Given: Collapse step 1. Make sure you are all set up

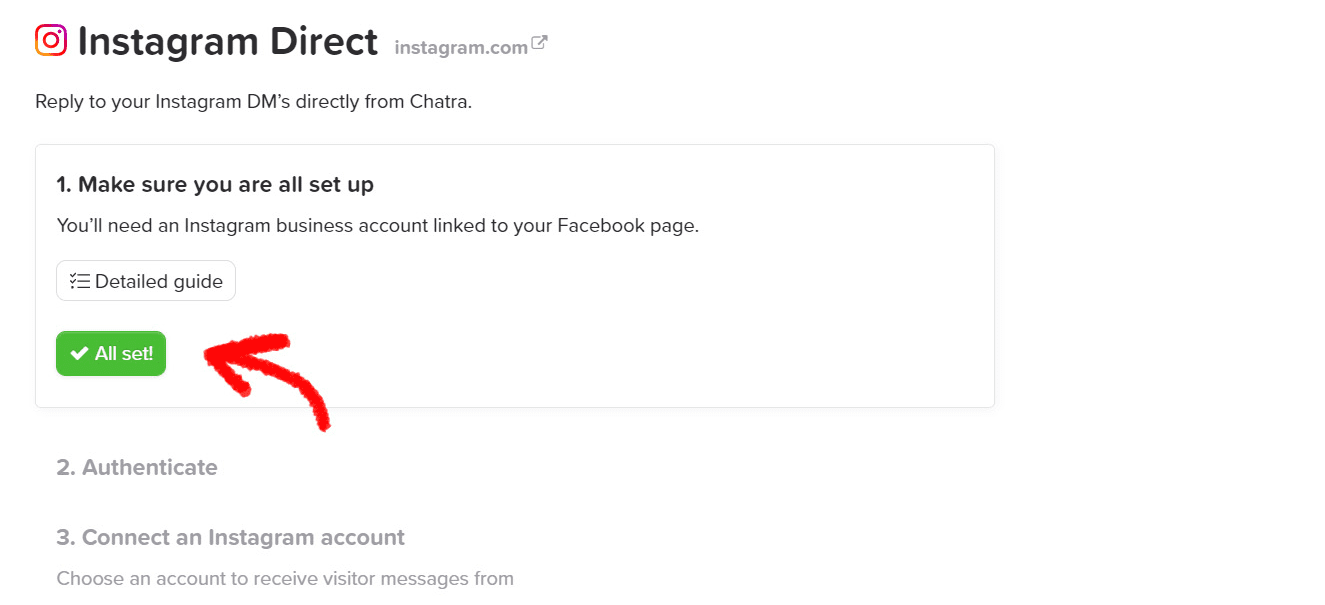Looking at the screenshot, I should 215,184.
